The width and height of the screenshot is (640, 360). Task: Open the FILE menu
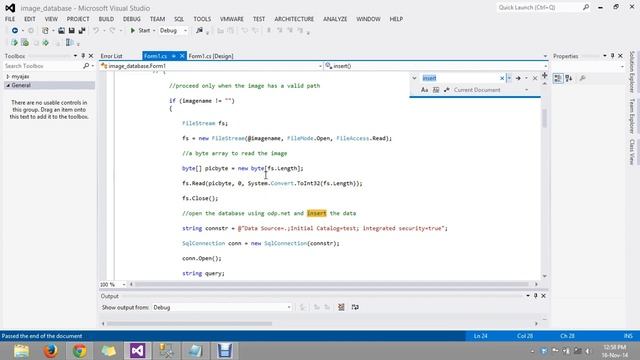coord(10,19)
